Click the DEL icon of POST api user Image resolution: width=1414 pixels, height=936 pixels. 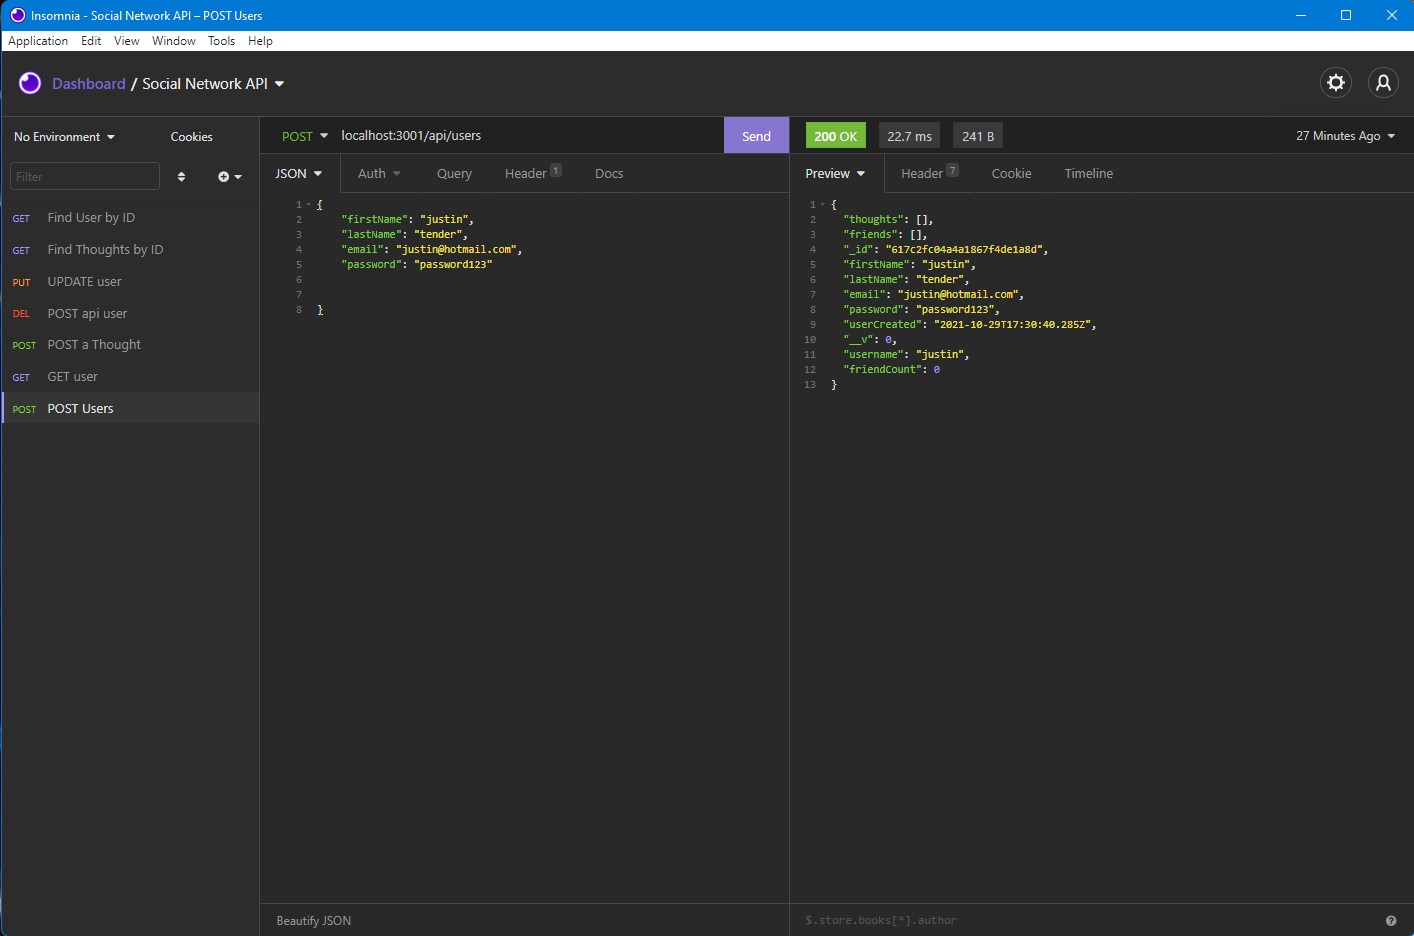[21, 313]
